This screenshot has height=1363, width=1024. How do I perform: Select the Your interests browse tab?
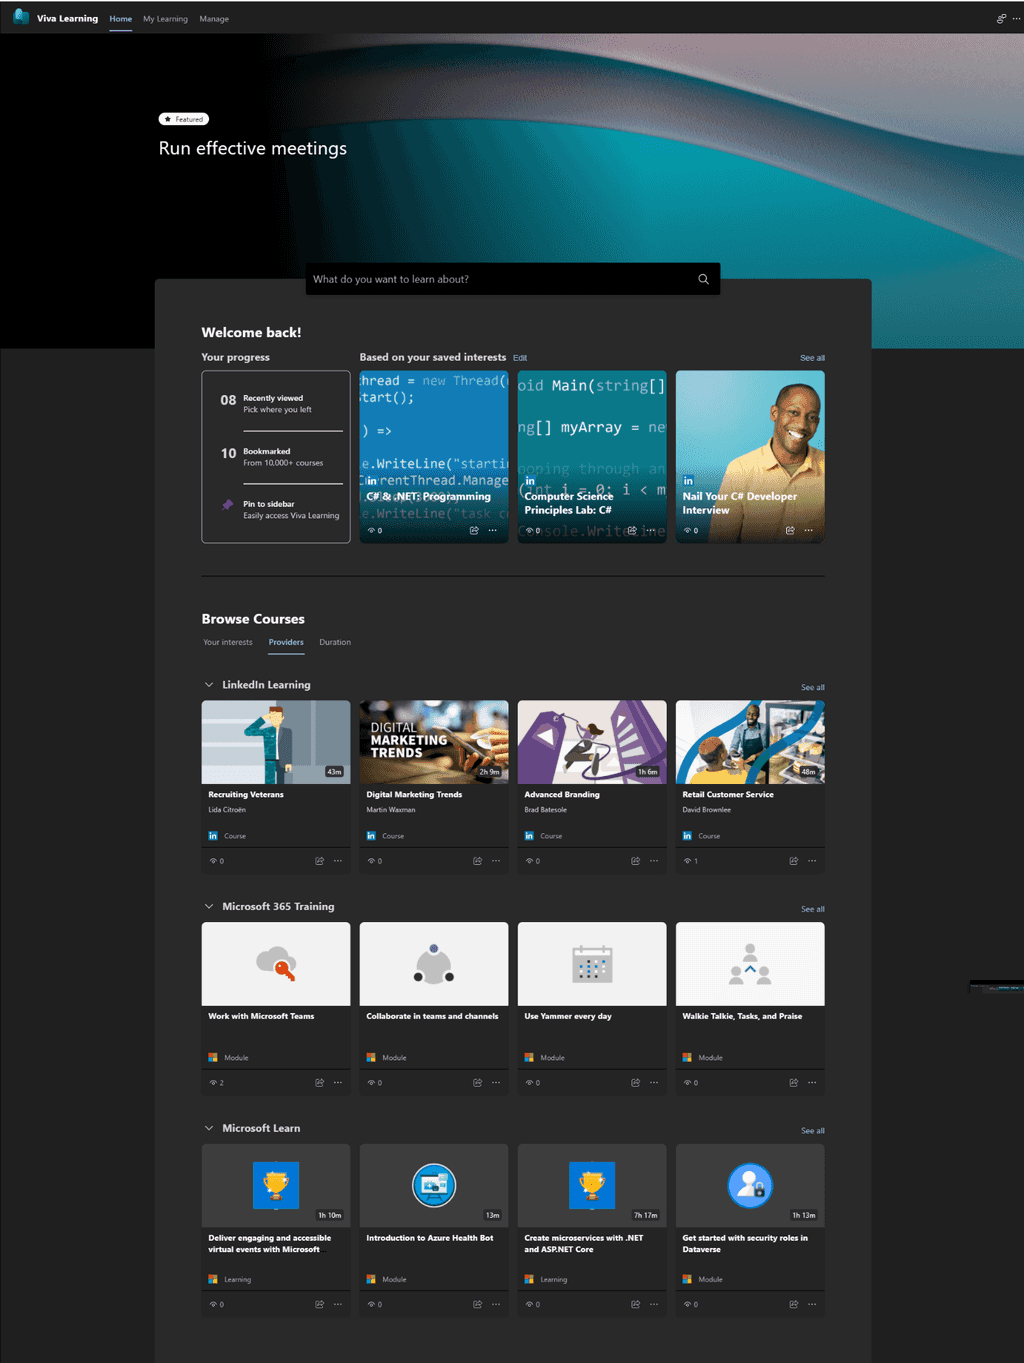click(x=228, y=642)
